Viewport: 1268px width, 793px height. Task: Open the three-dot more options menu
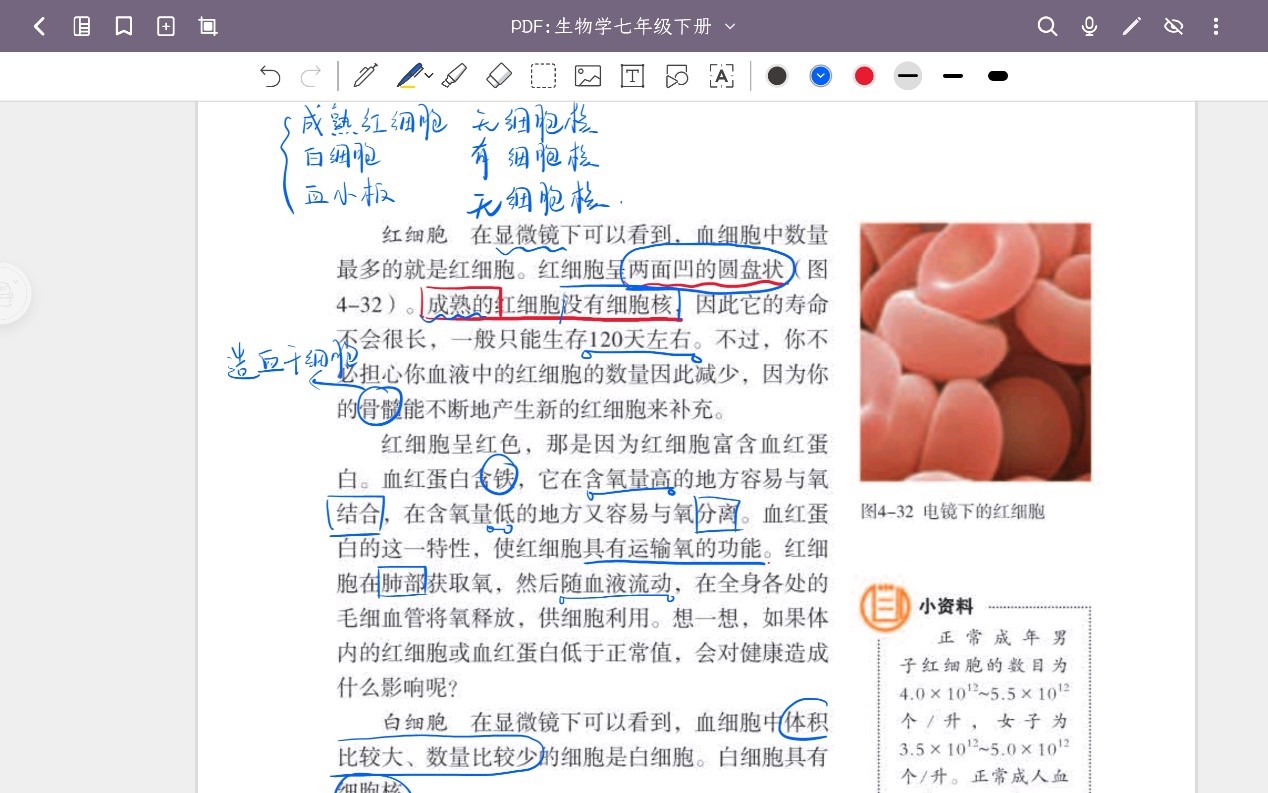[1216, 27]
